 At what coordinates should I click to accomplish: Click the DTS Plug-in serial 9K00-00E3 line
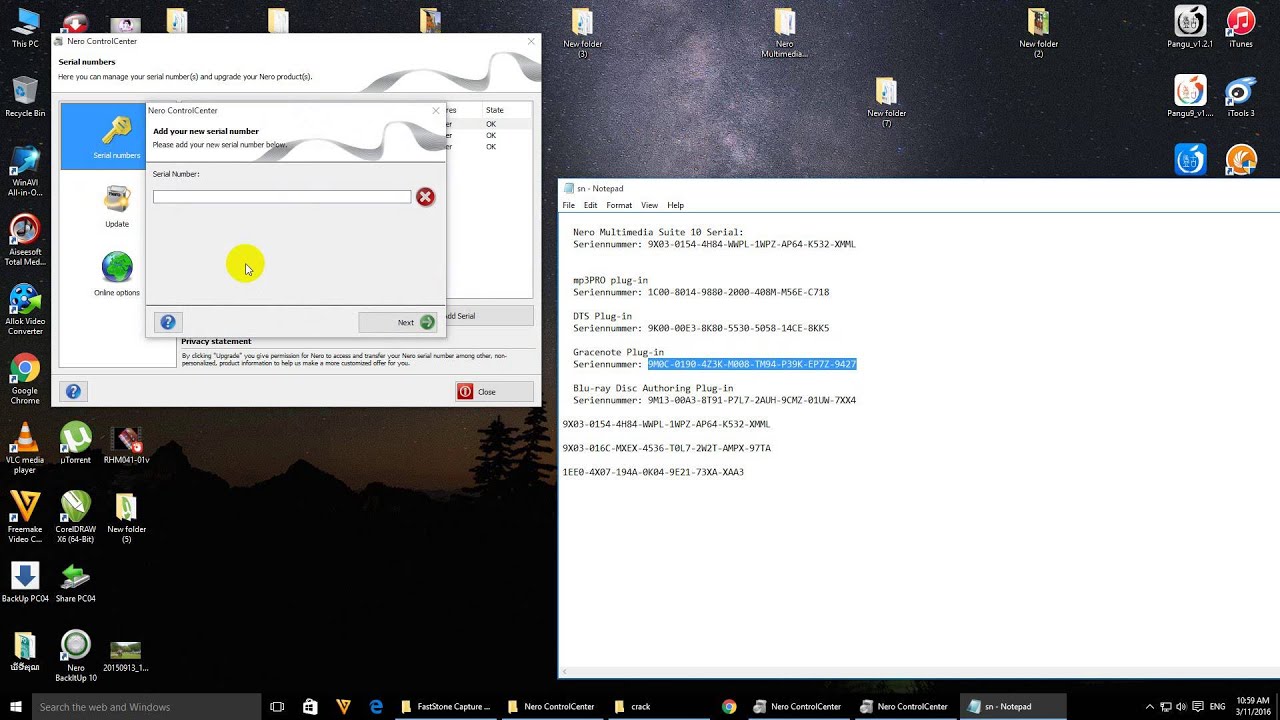point(701,328)
